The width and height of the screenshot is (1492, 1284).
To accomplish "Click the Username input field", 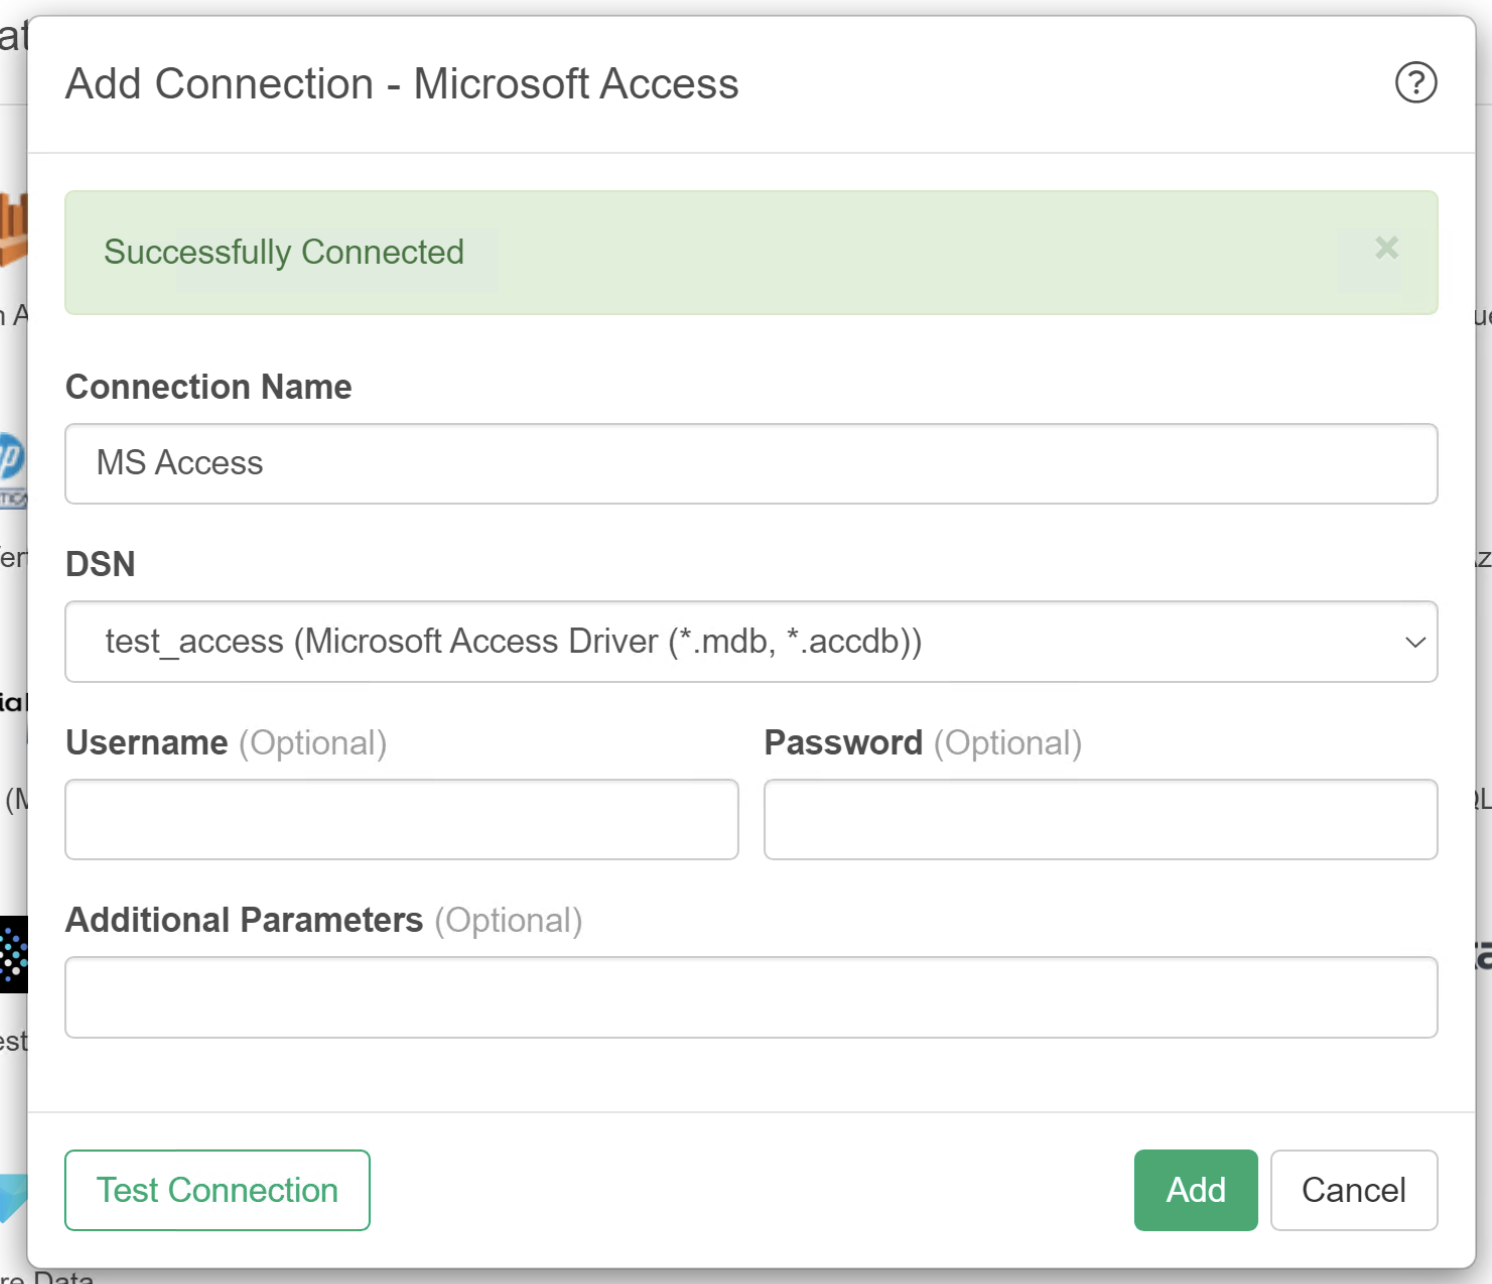I will tap(402, 820).
